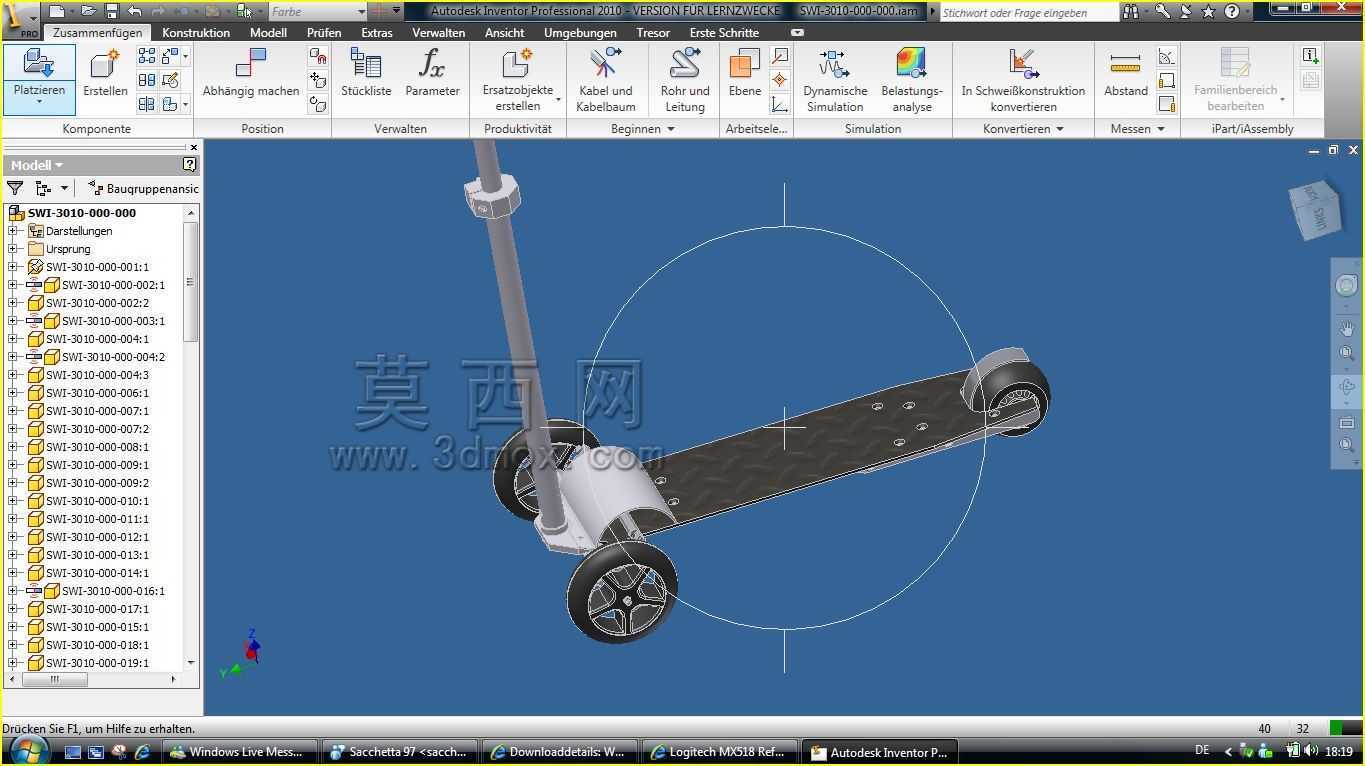The width and height of the screenshot is (1365, 766).
Task: Expand the Ursprung tree node
Action: 13,249
